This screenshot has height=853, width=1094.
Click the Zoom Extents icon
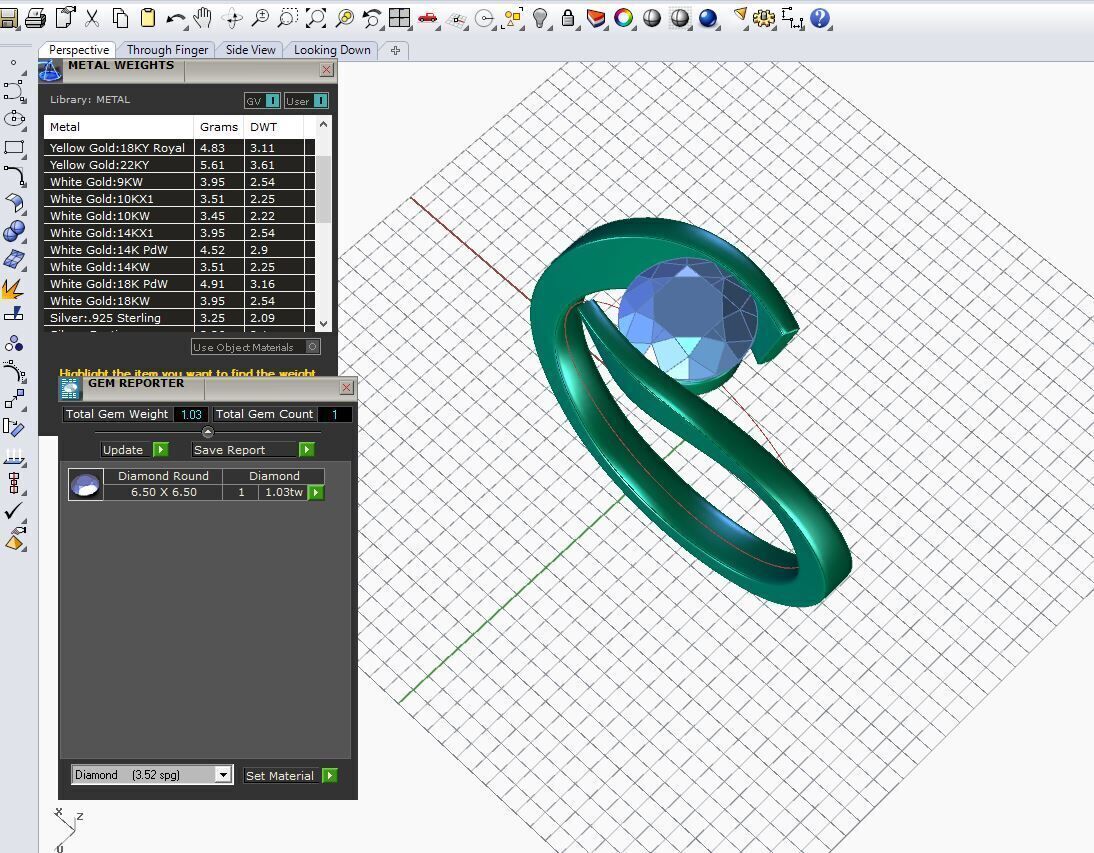click(x=316, y=18)
